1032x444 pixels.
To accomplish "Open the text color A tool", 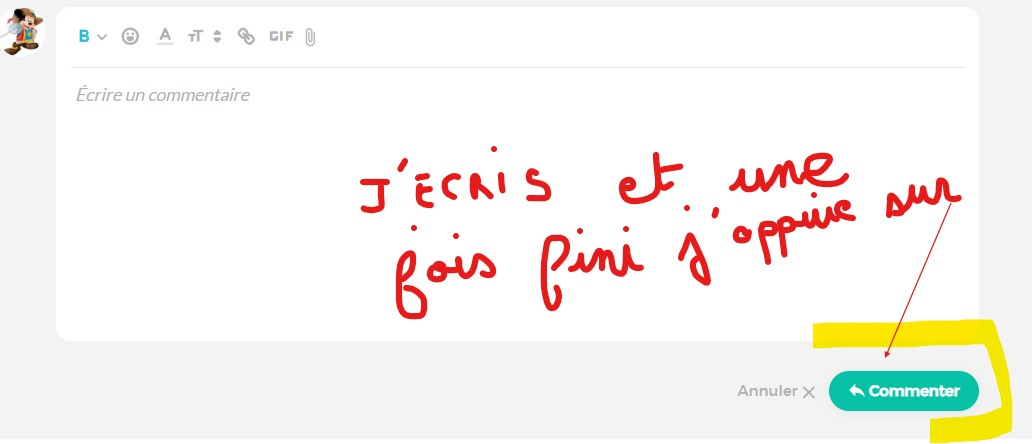I will point(165,34).
